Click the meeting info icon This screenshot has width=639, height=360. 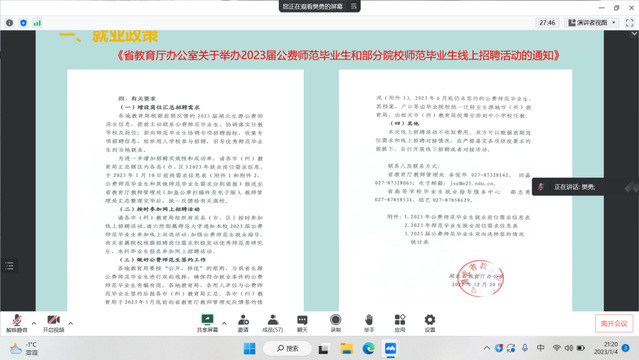coord(9,23)
